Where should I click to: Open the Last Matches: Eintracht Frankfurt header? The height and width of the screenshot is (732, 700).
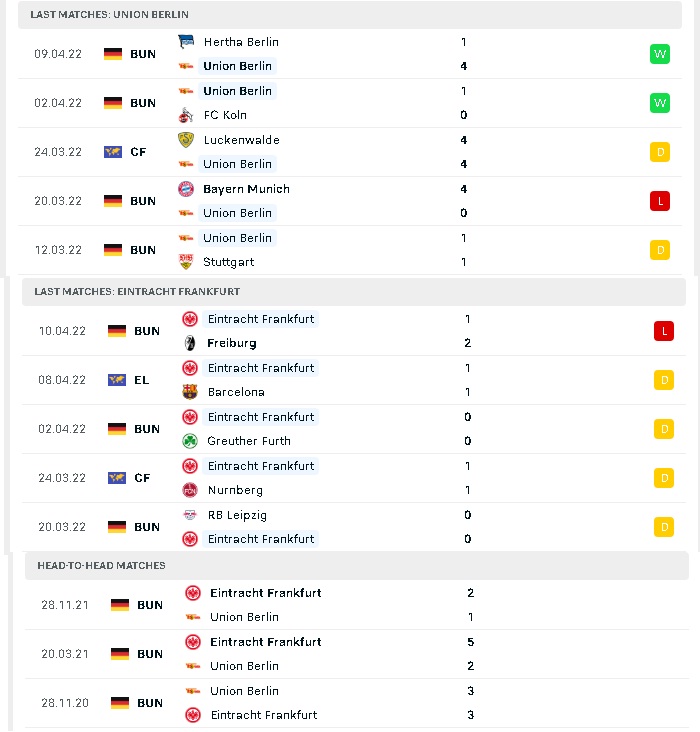(x=354, y=292)
